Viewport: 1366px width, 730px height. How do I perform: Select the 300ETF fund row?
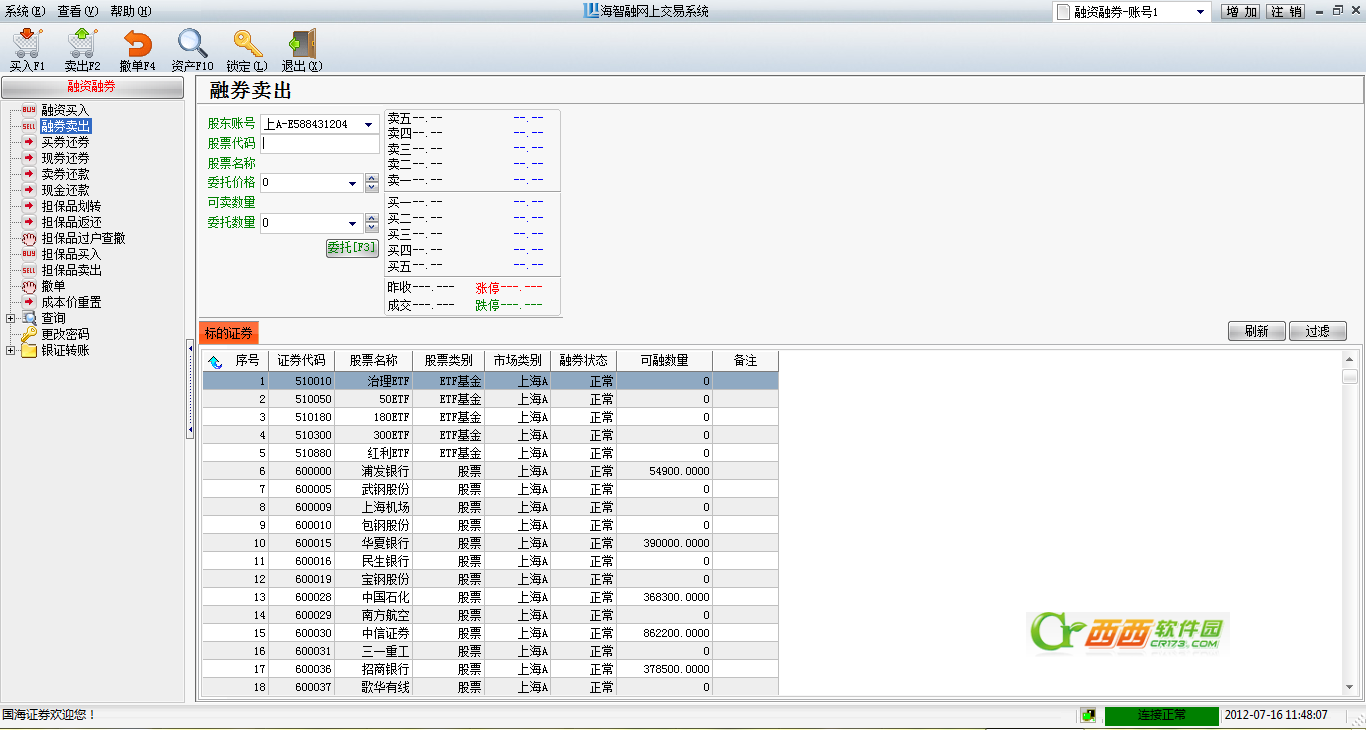pos(490,435)
